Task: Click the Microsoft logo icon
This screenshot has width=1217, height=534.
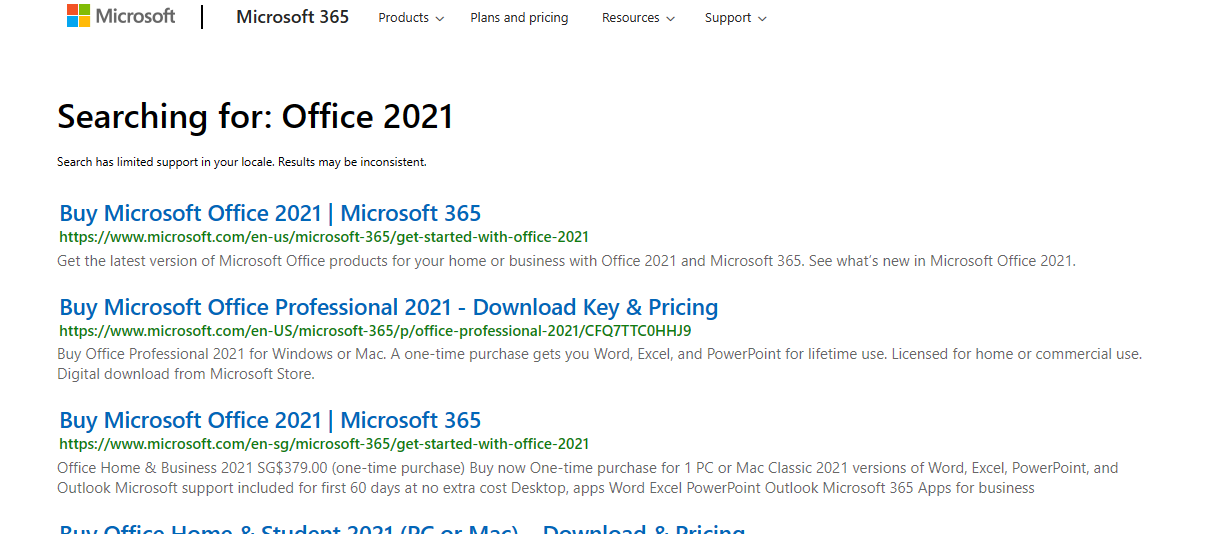Action: point(121,16)
